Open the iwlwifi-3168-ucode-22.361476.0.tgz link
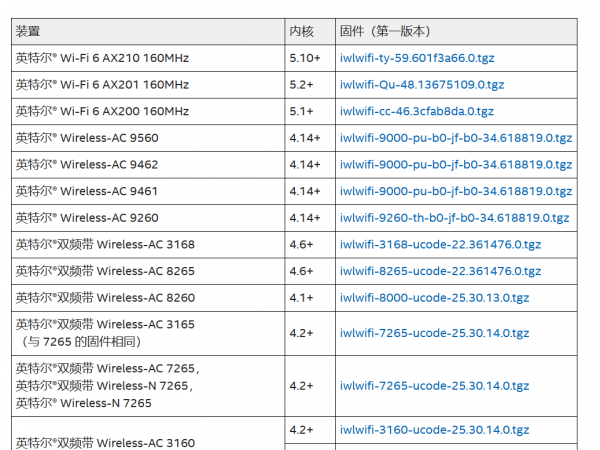This screenshot has height=450, width=600. (440, 244)
